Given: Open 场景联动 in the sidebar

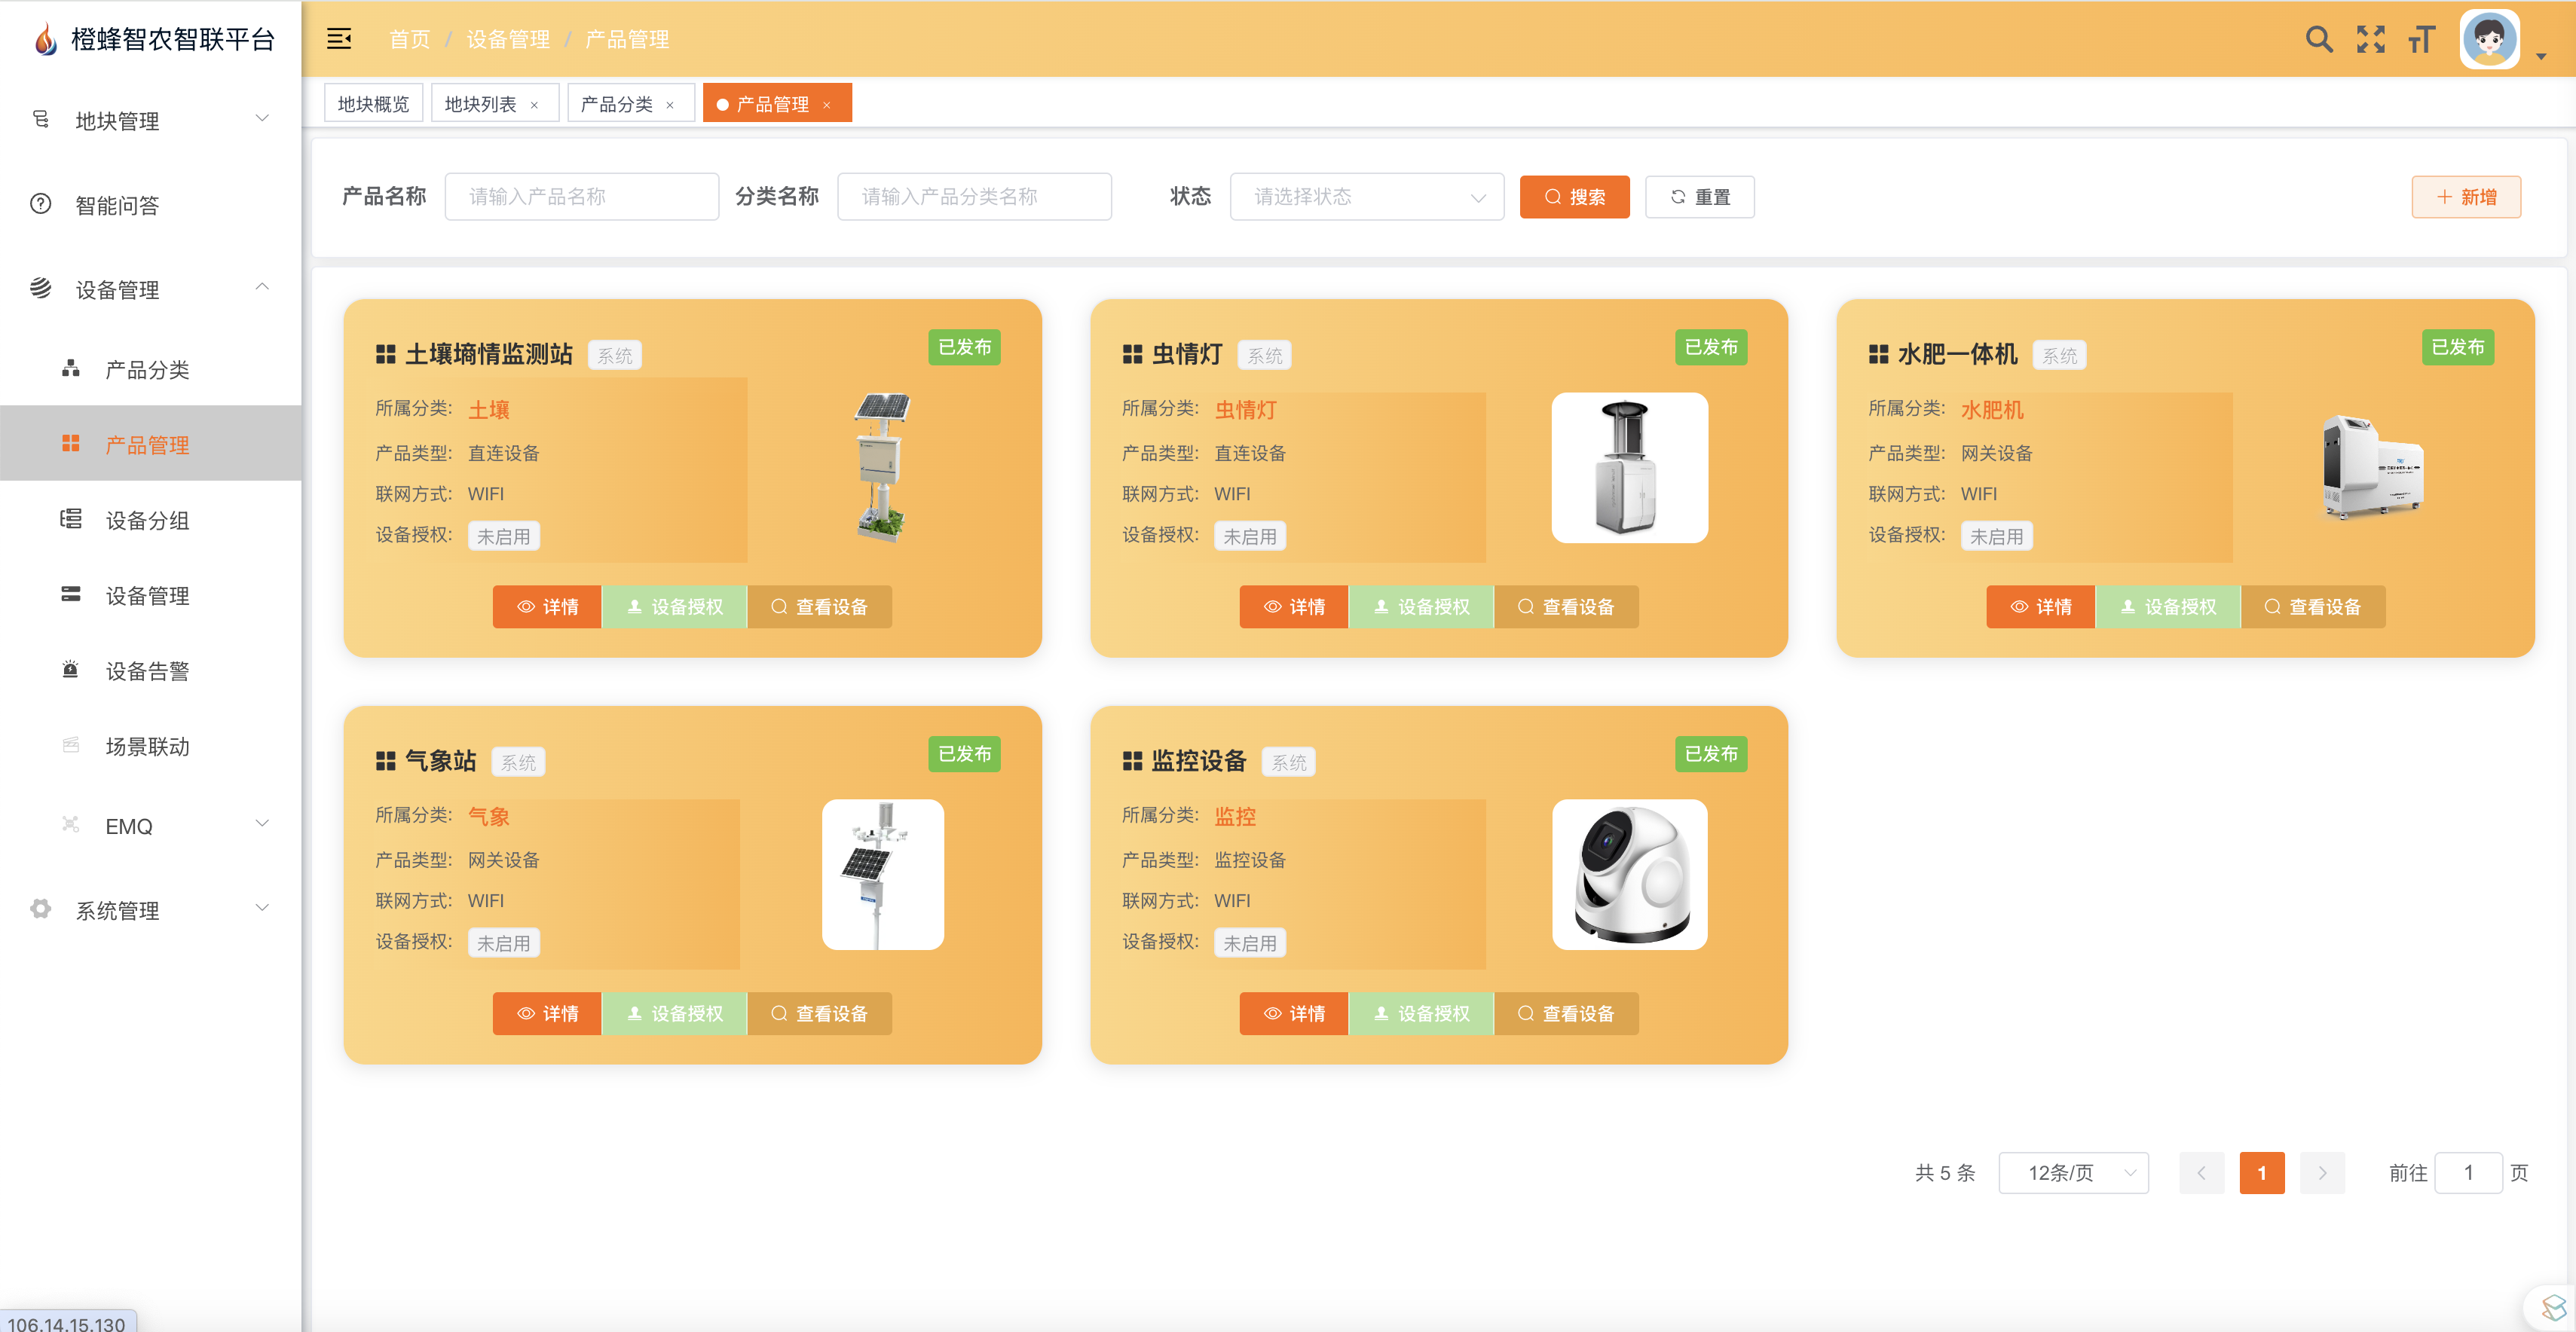Looking at the screenshot, I should pos(150,746).
